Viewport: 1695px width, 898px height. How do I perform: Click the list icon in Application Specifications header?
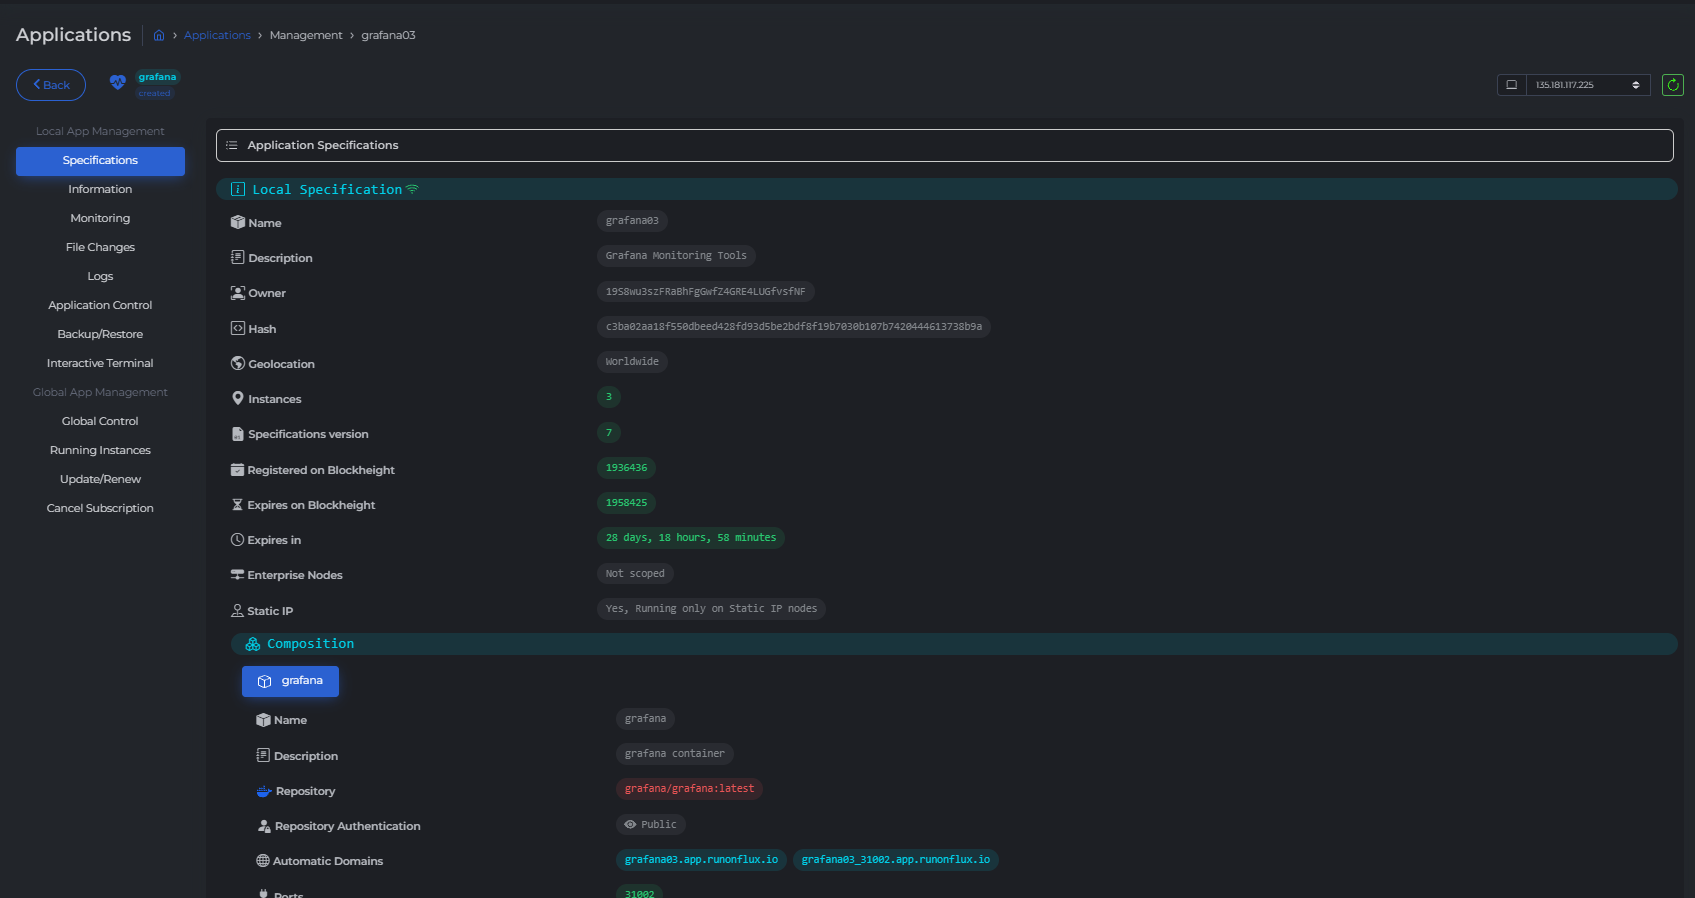coord(232,145)
